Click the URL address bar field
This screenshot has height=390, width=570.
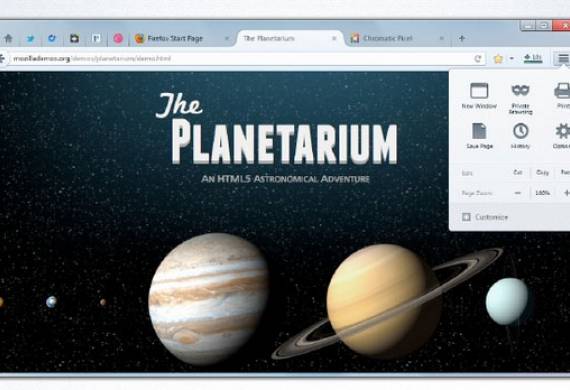click(242, 59)
